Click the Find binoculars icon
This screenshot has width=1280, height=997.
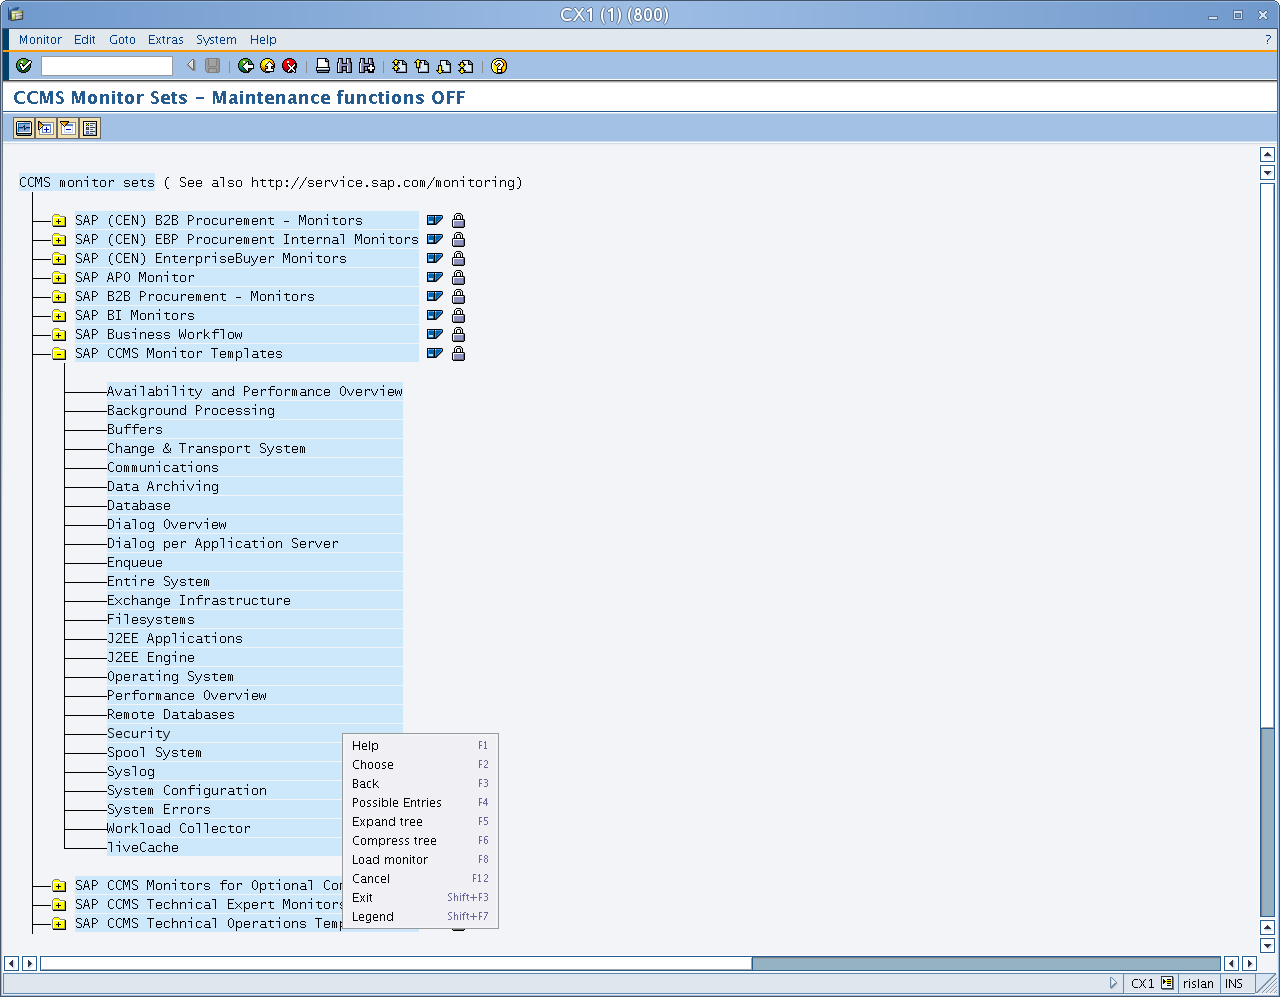pyautogui.click(x=343, y=66)
